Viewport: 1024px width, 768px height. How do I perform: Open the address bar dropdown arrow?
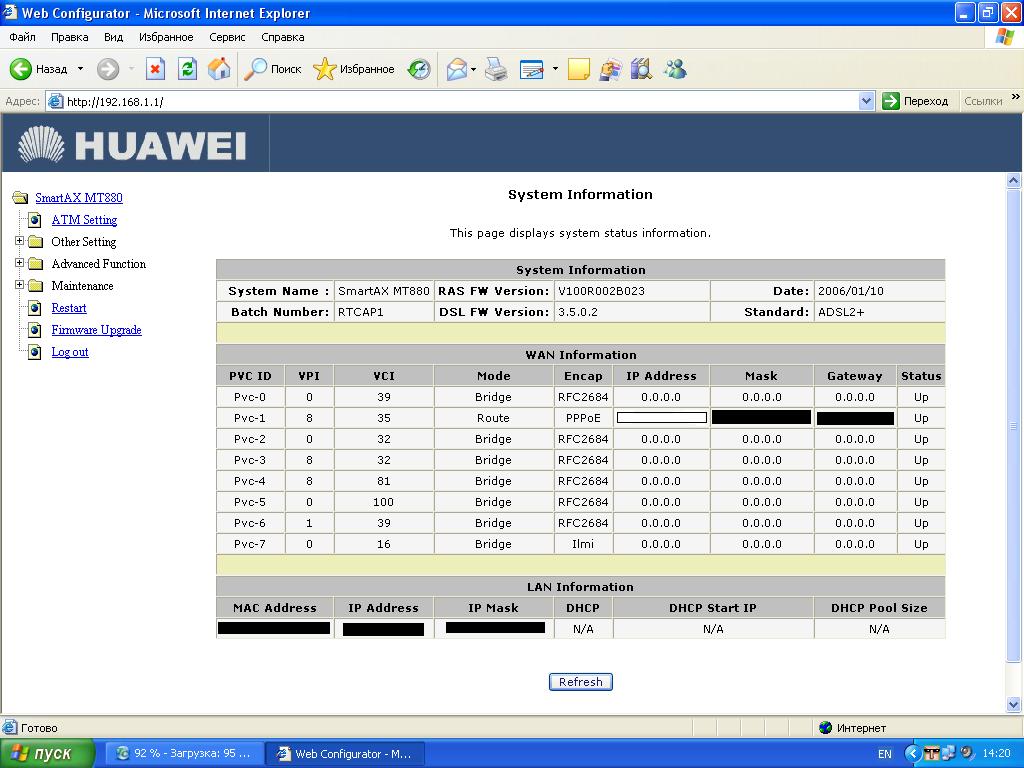pos(866,101)
